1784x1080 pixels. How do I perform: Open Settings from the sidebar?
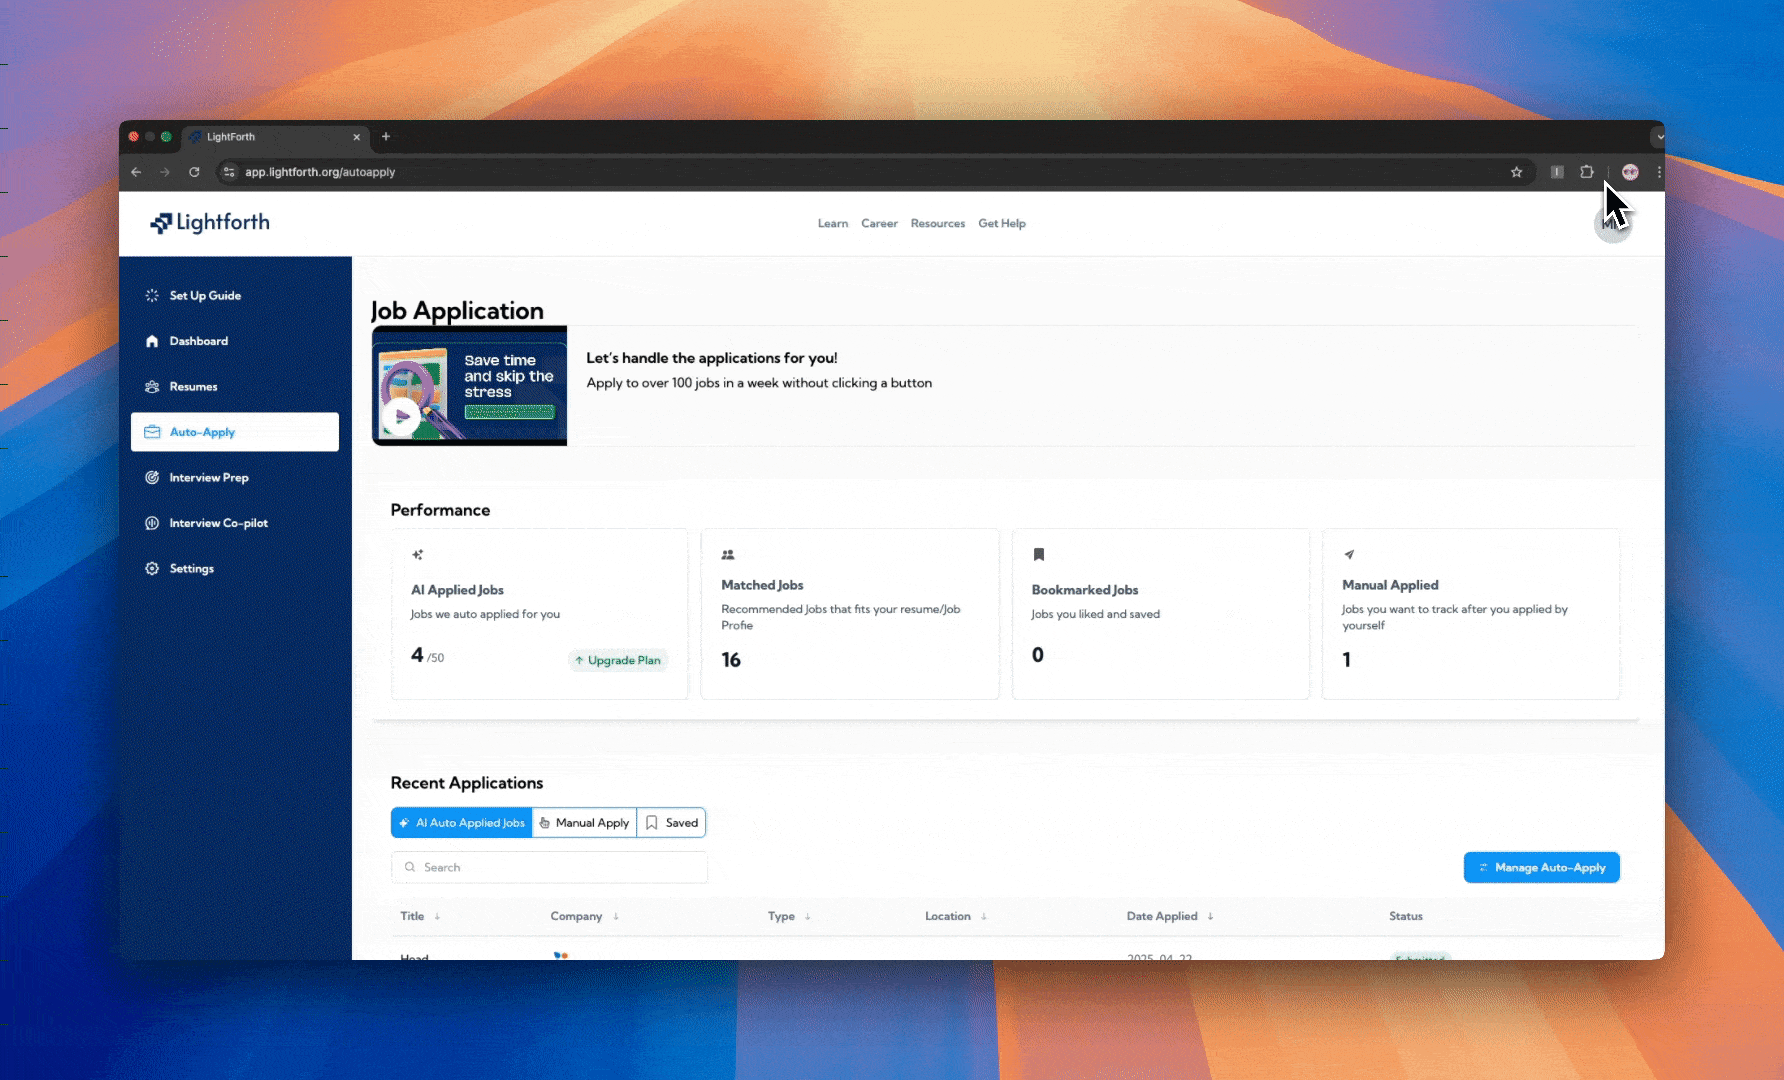click(x=191, y=569)
